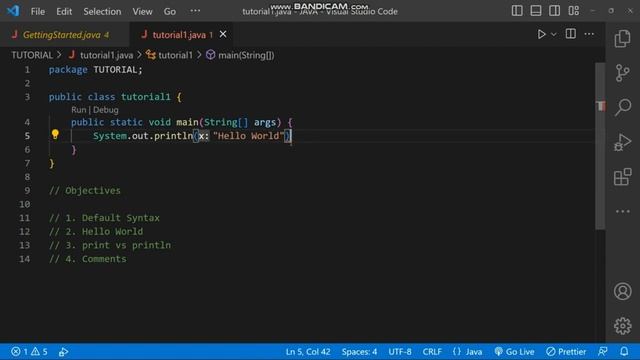Click the editor vertical scrollbar
Image resolution: width=640 pixels, height=360 pixels.
point(600,147)
